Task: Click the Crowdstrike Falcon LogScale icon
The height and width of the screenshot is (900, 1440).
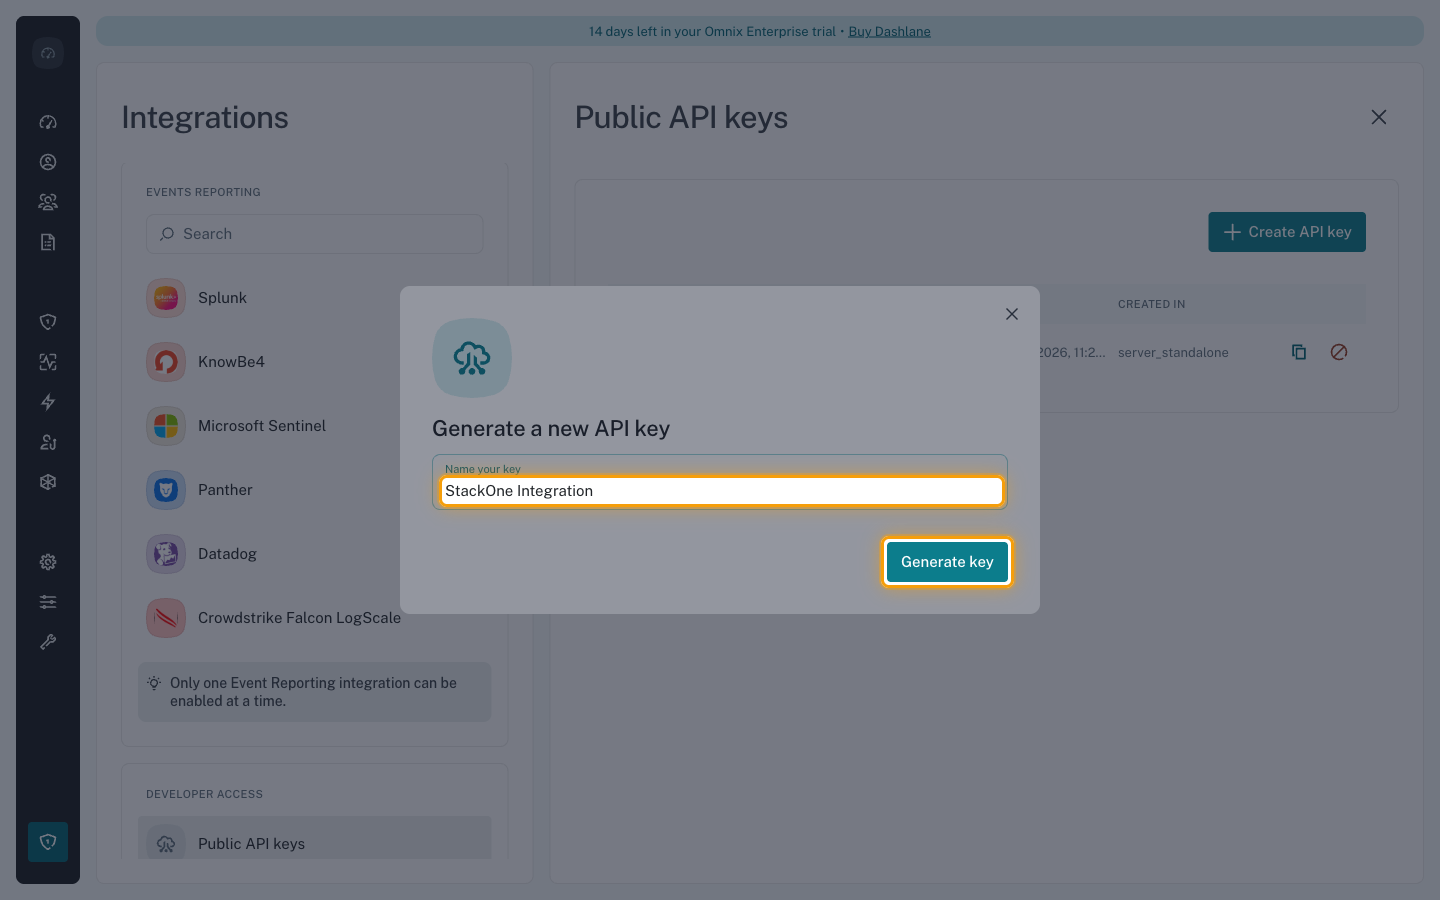Action: (166, 618)
